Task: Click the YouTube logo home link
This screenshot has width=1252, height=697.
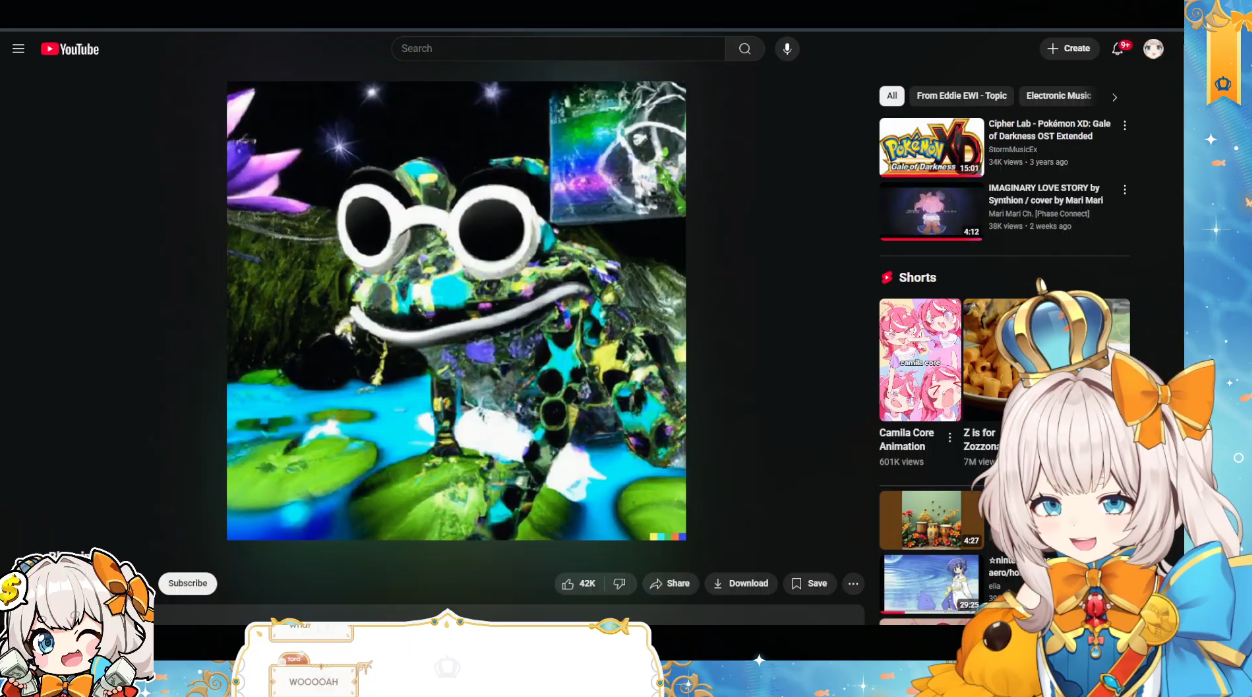Action: tap(70, 49)
